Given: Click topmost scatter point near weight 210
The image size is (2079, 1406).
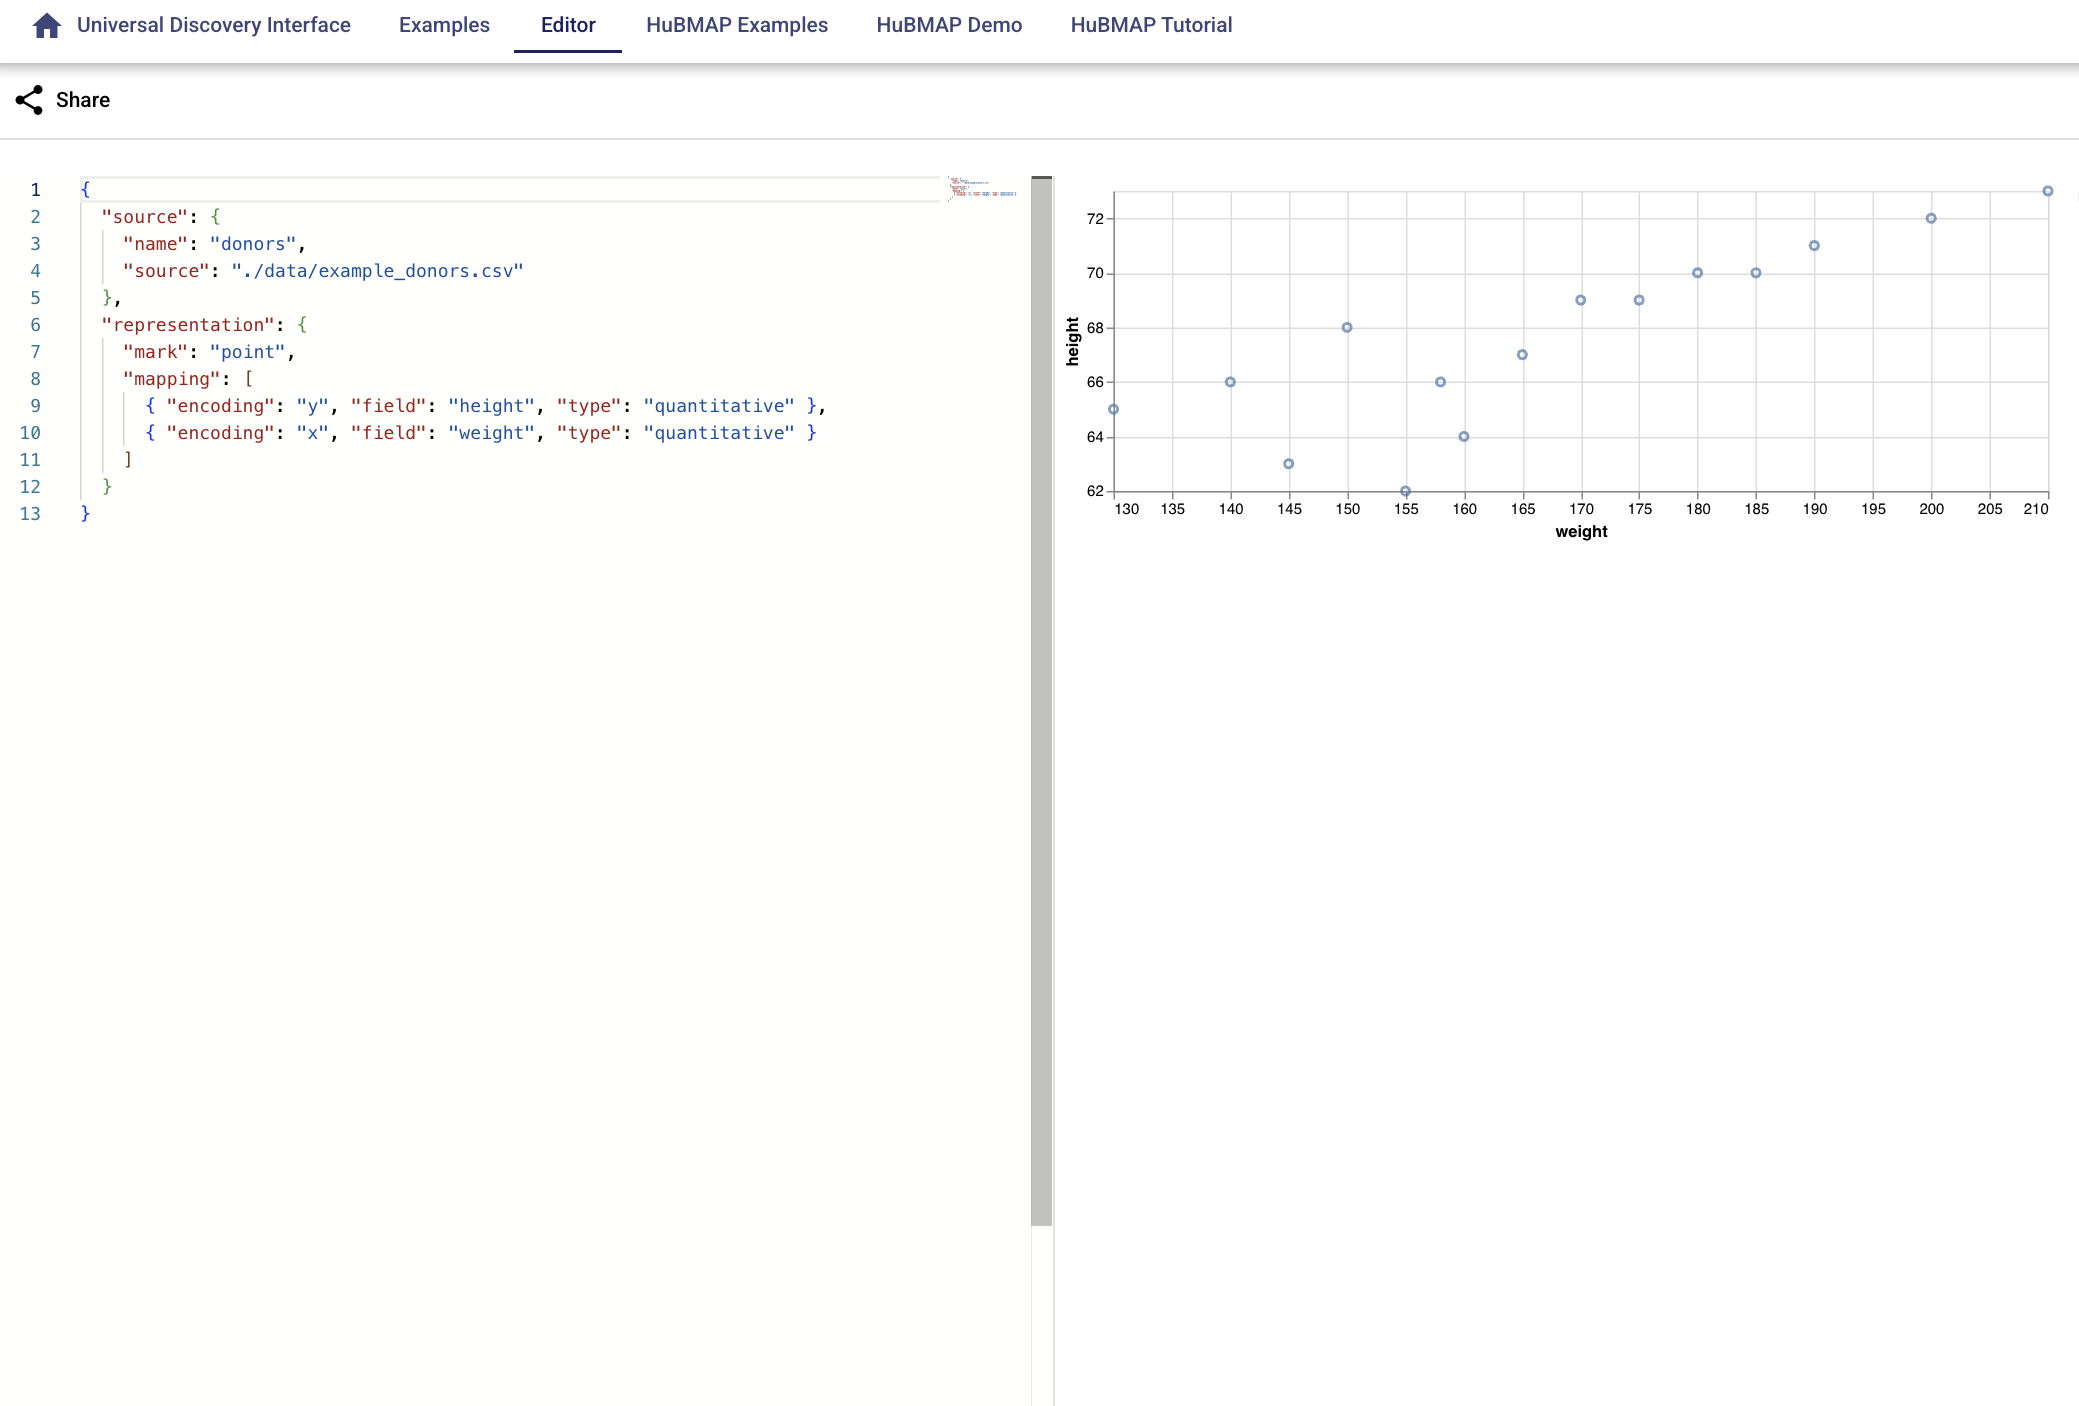Looking at the screenshot, I should coord(2047,191).
